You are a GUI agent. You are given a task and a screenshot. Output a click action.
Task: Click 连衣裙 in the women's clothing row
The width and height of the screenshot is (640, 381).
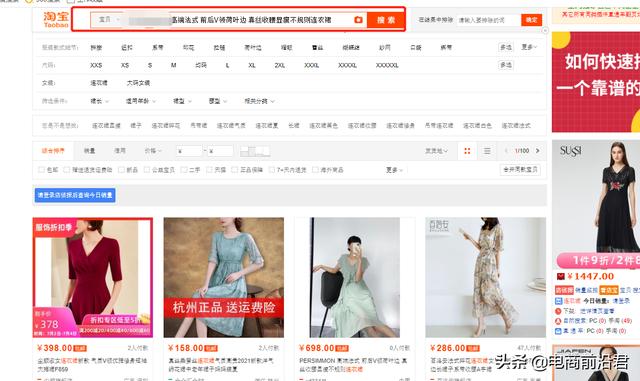coord(99,83)
